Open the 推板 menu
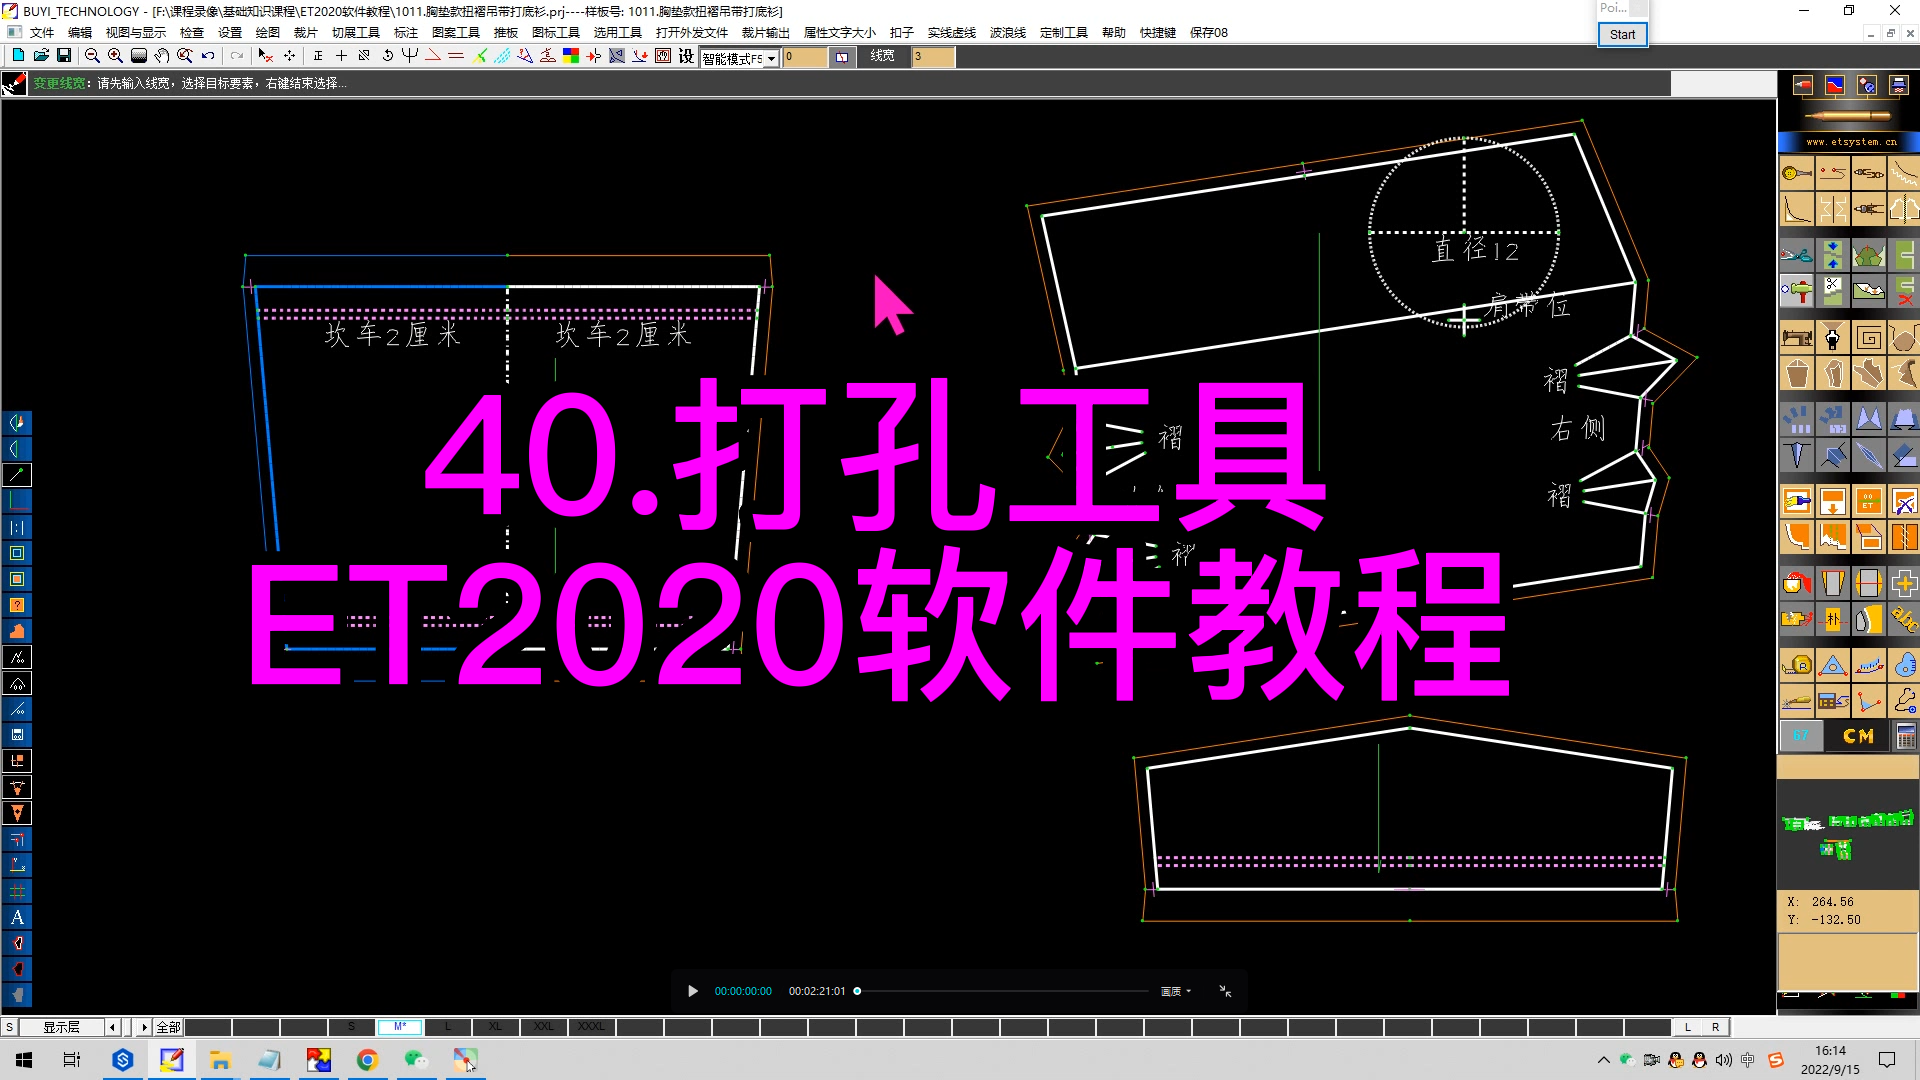Screen dimensions: 1920x1080 tap(506, 32)
